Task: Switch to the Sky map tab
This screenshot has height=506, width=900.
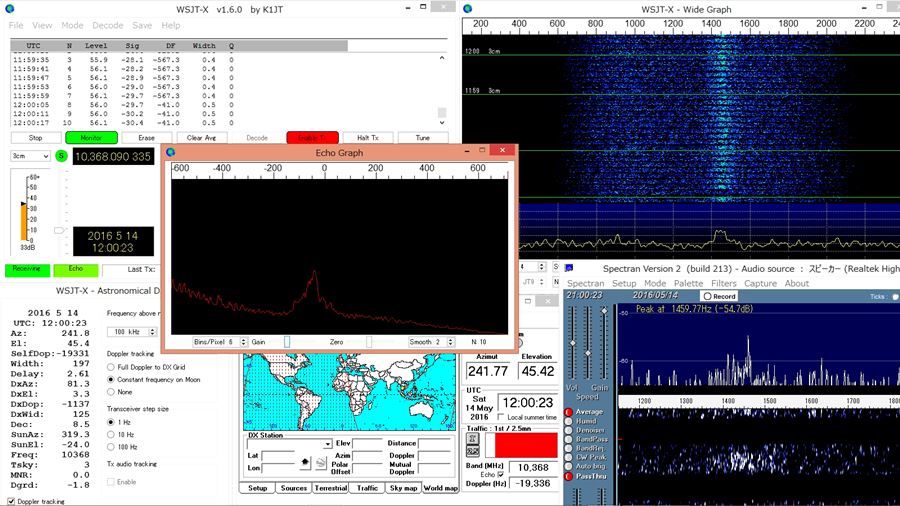Action: pos(404,488)
